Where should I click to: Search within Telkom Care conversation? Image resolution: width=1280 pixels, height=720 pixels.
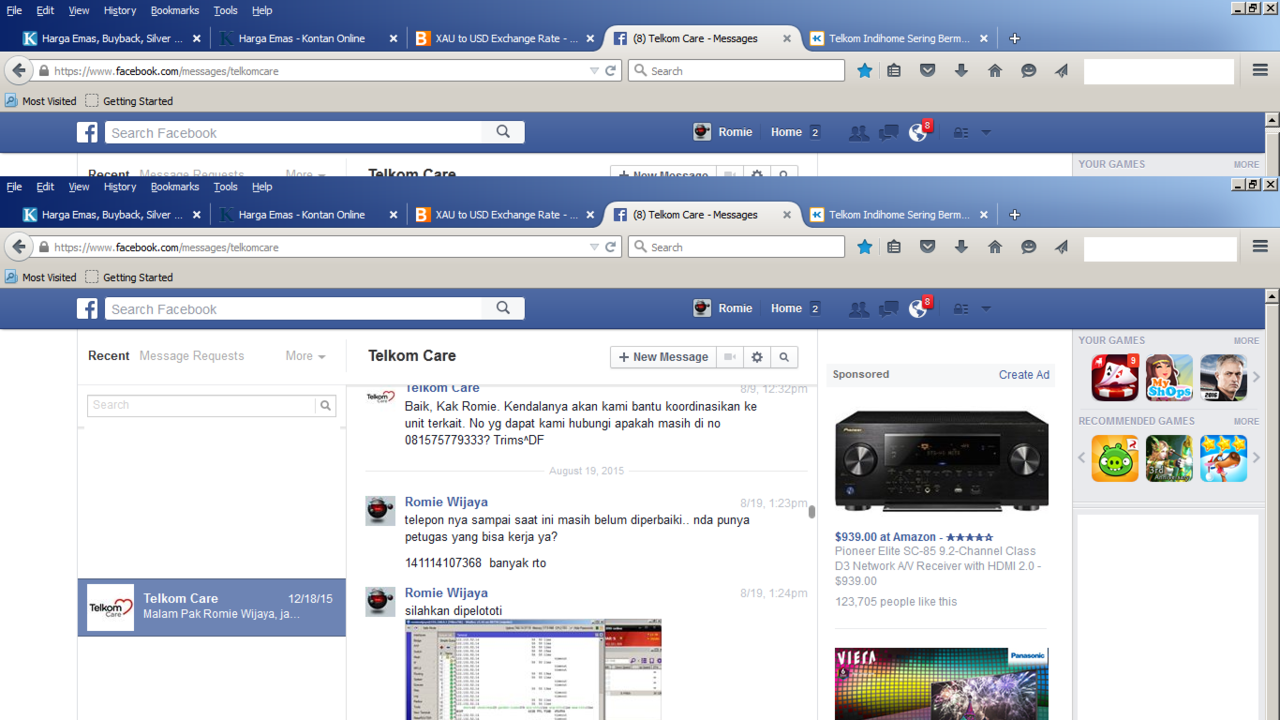(x=784, y=357)
